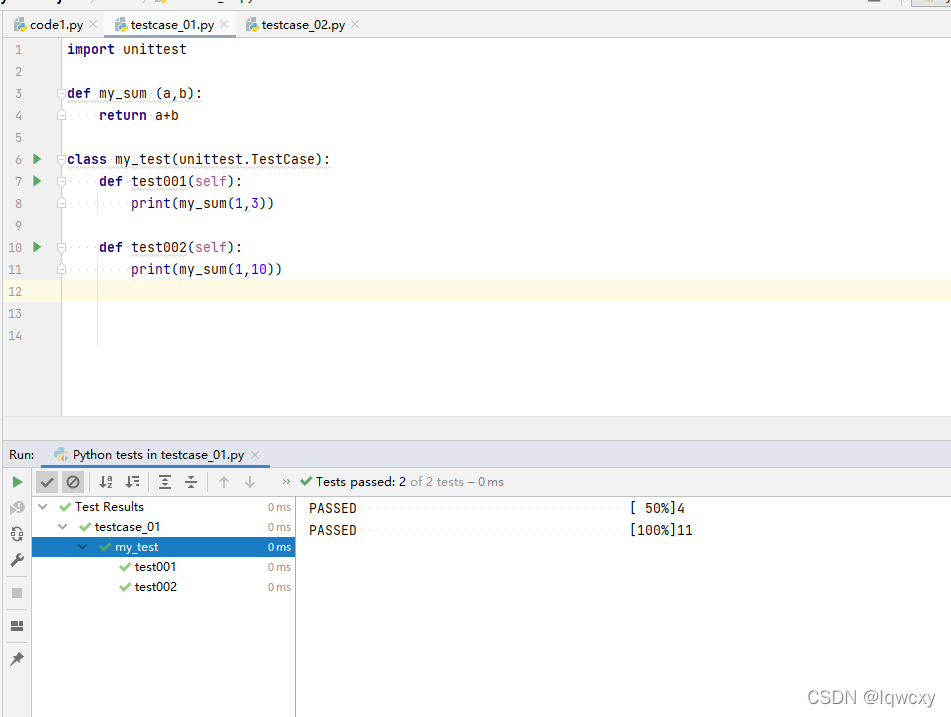Run my_test class from line 6 gutter
Viewport: 951px width, 717px height.
(x=37, y=159)
